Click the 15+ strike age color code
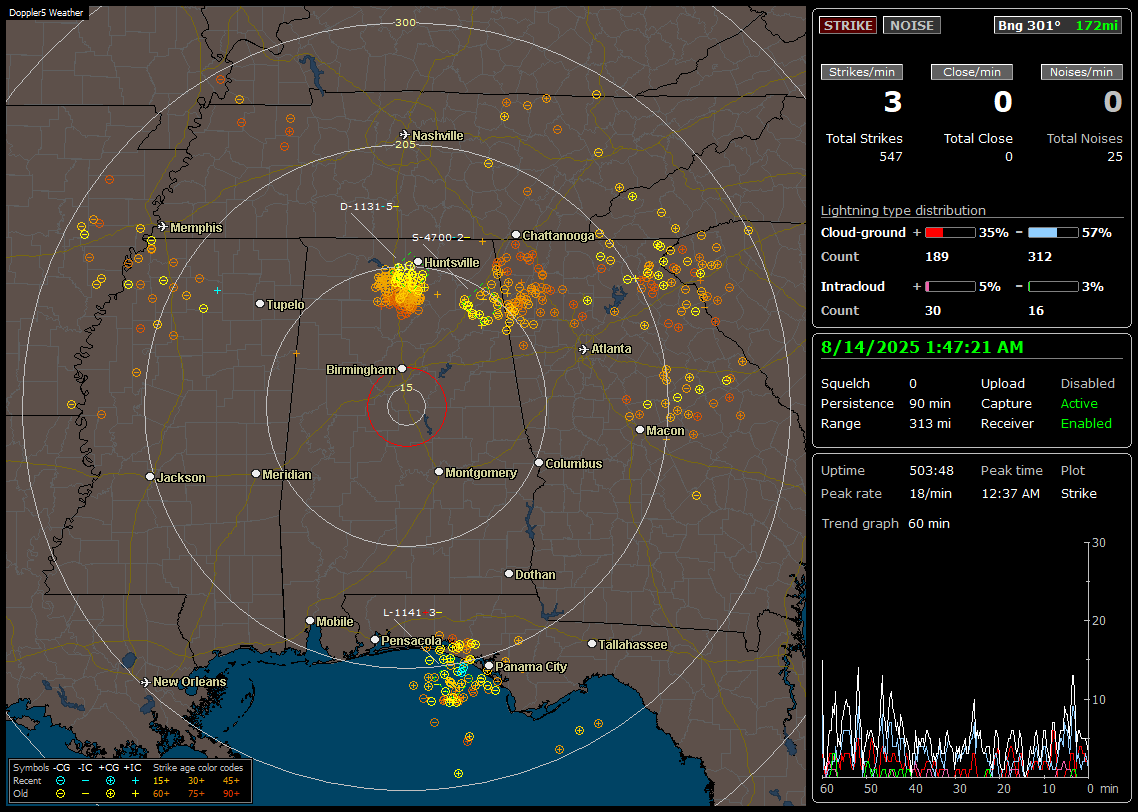The image size is (1138, 812). 161,781
